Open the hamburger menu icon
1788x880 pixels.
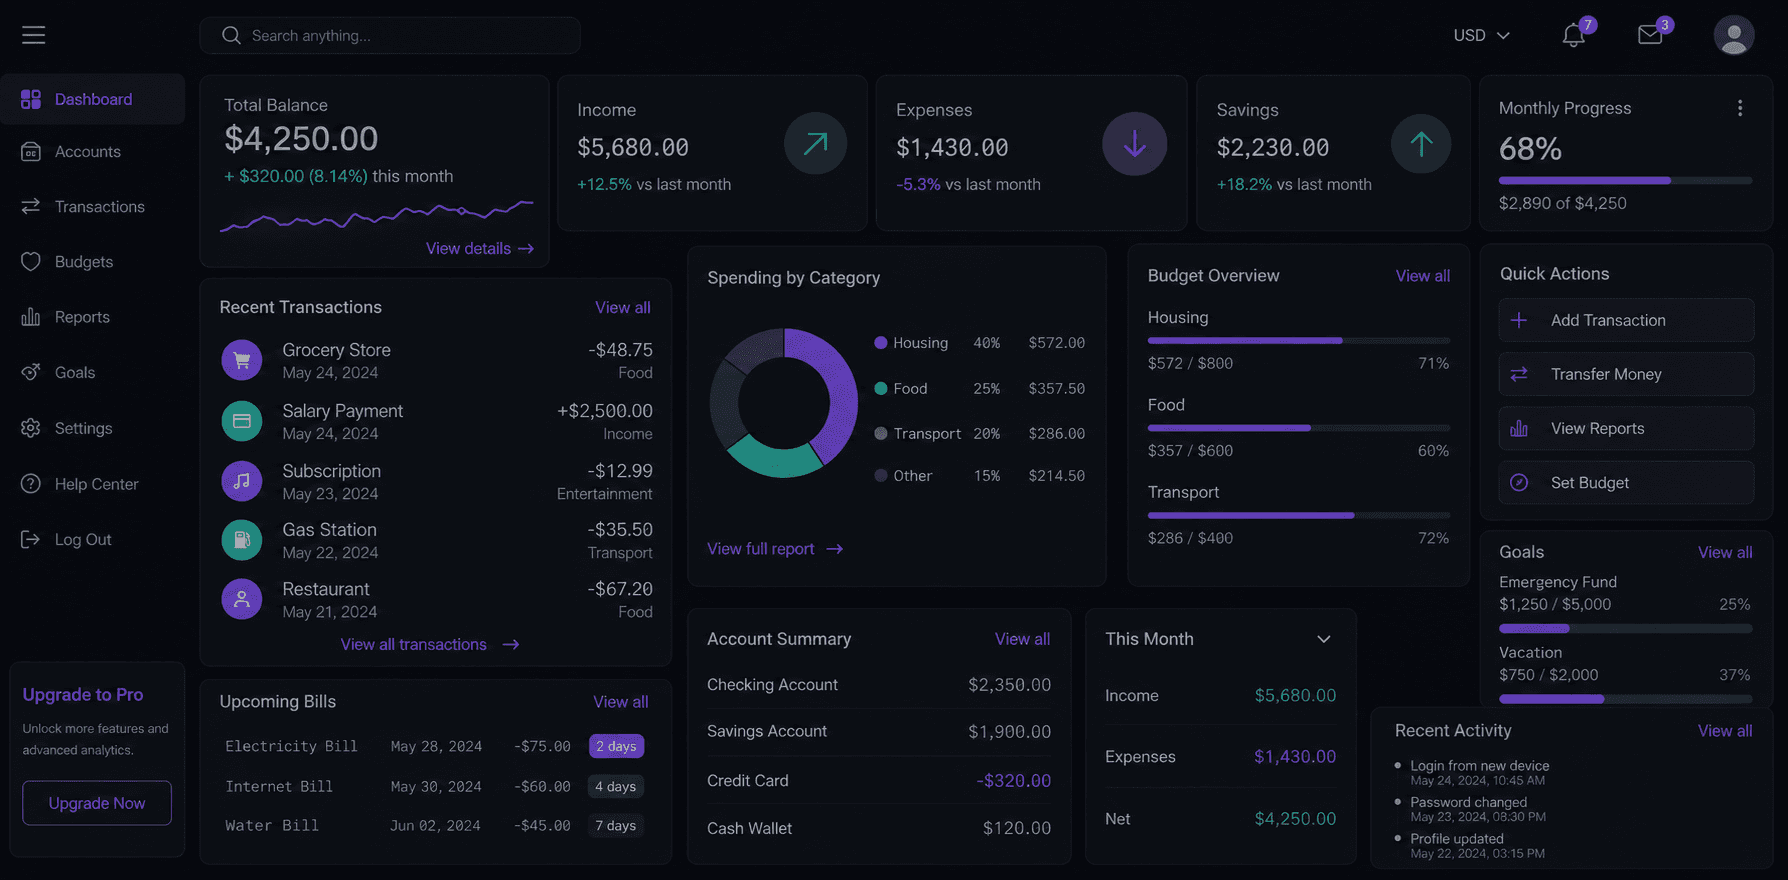coord(34,35)
